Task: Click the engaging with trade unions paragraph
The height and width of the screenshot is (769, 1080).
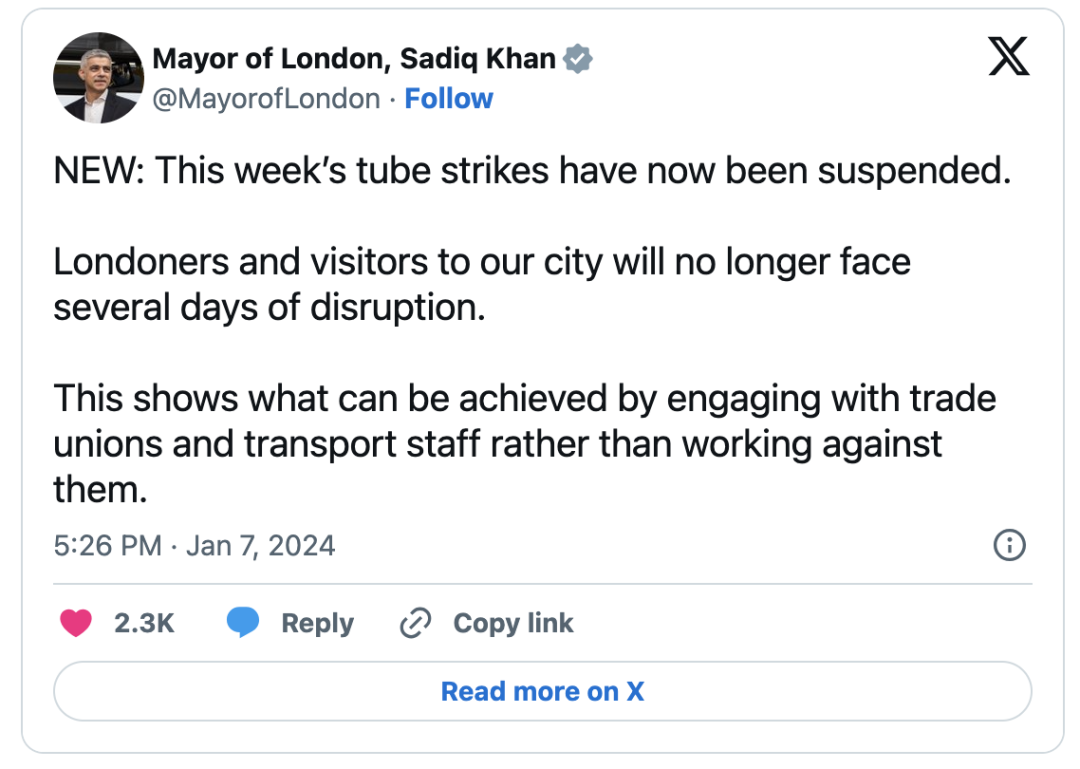Action: 524,443
